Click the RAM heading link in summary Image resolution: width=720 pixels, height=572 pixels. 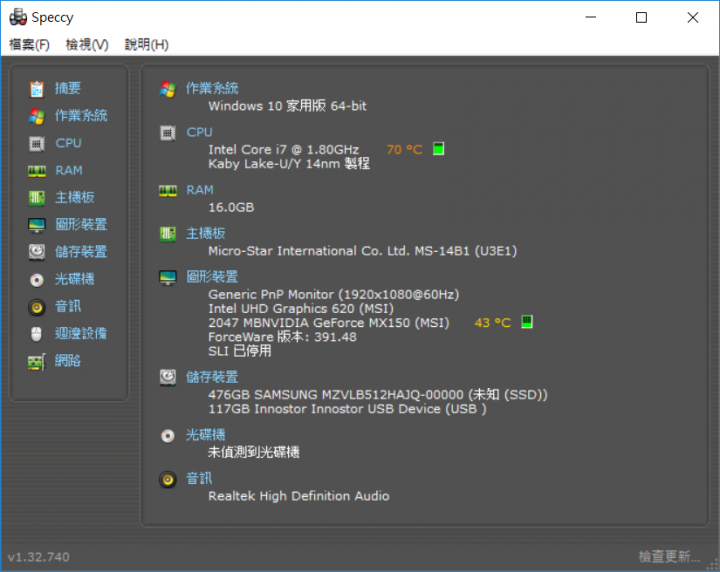(x=200, y=190)
